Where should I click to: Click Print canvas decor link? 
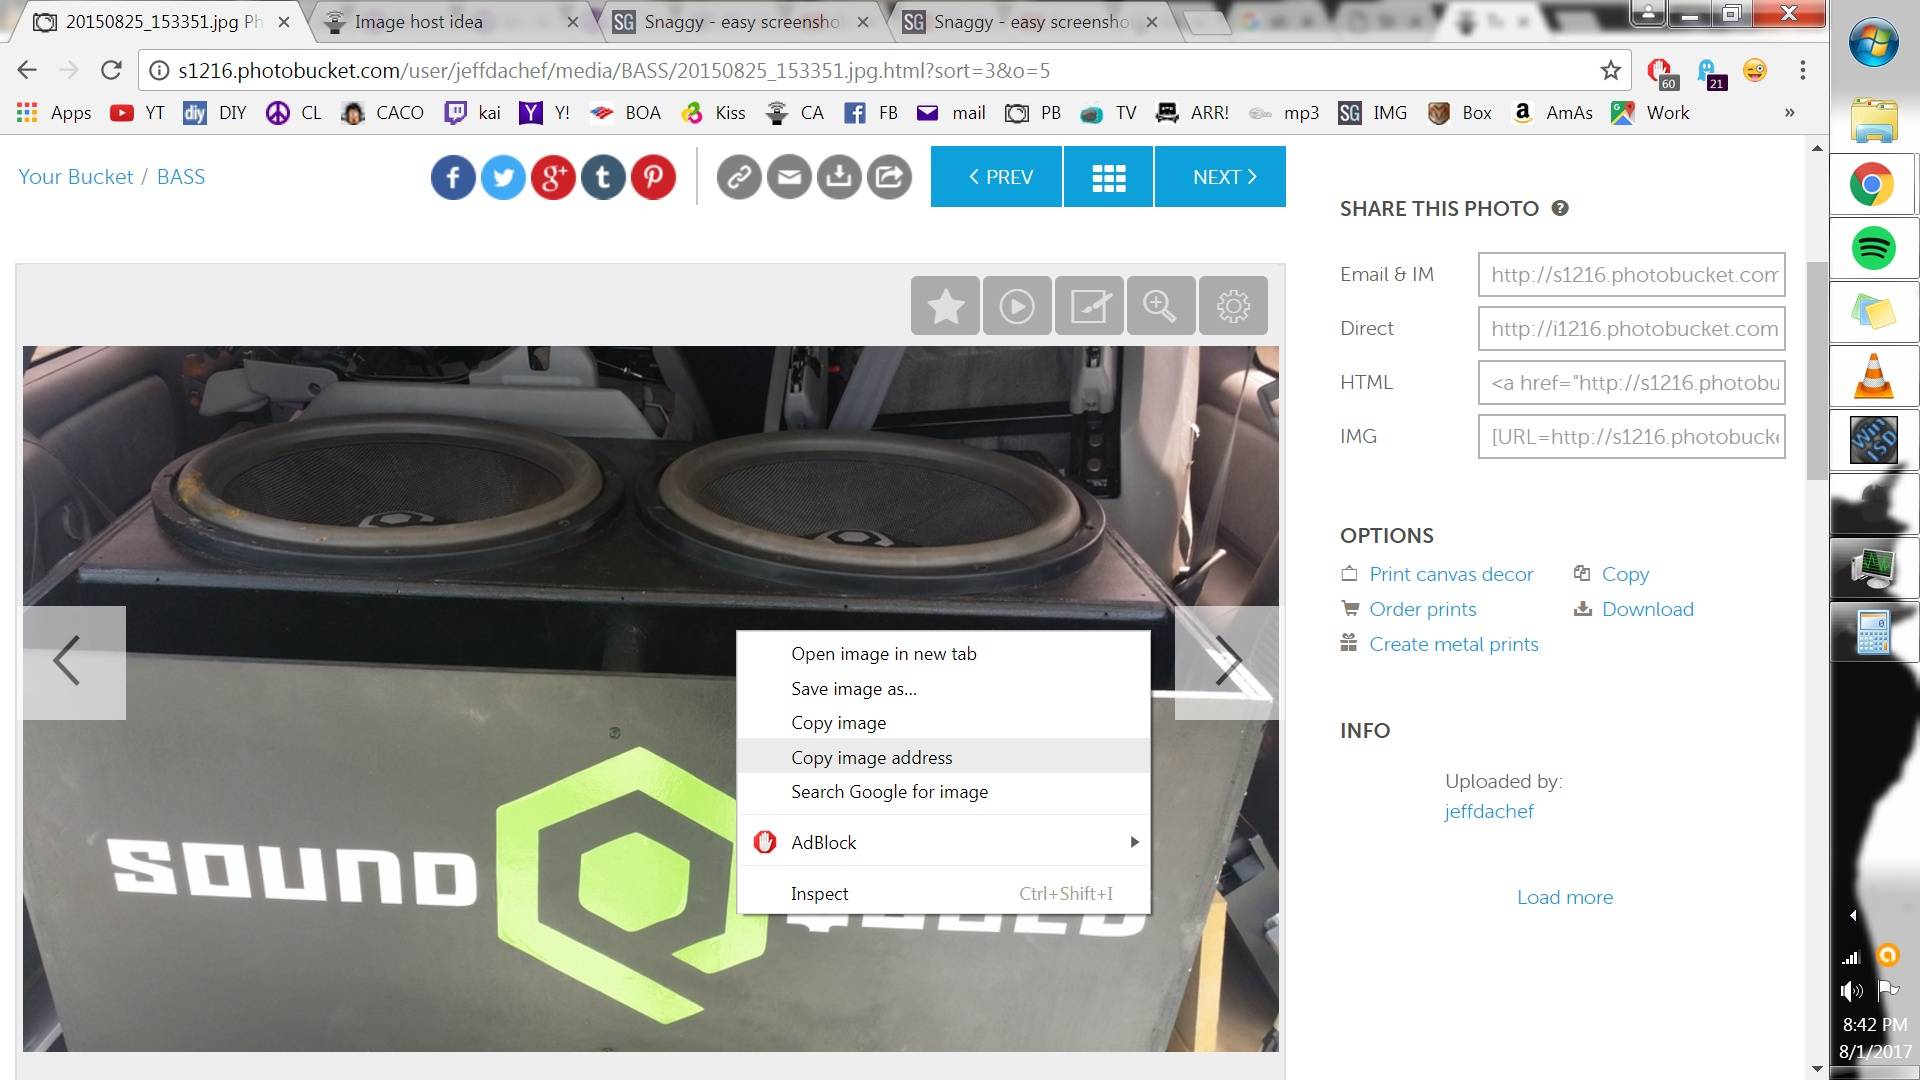pos(1451,574)
